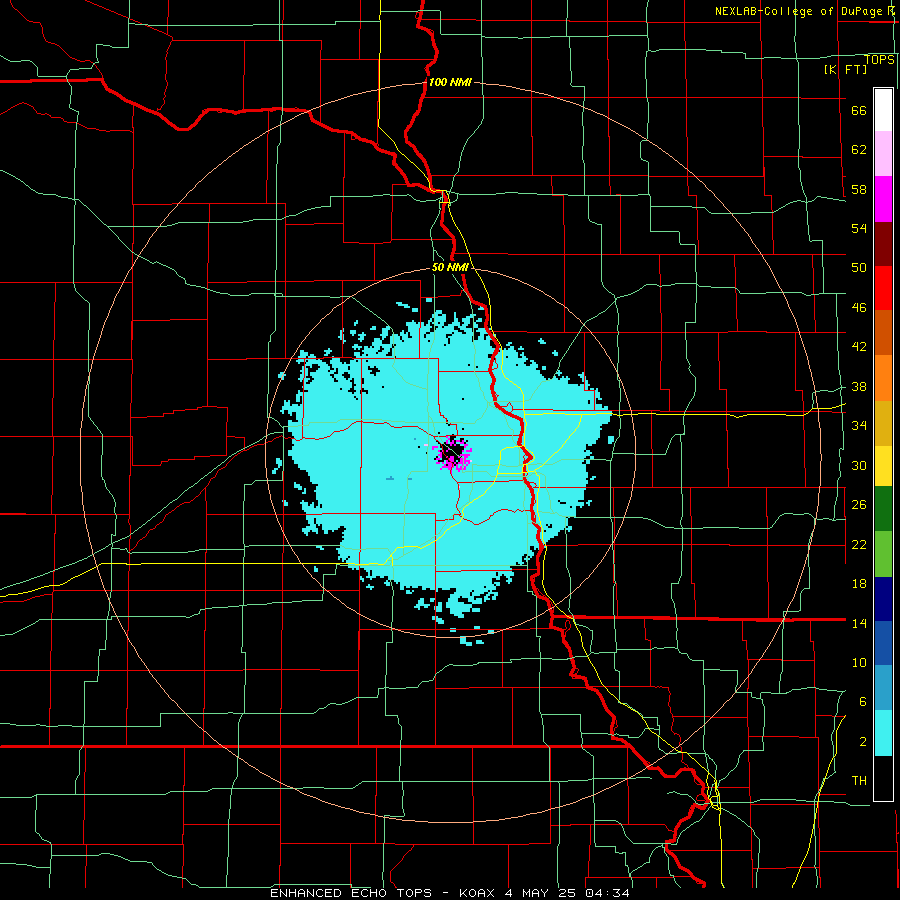
Task: Click the K FT units label
Action: tap(845, 69)
